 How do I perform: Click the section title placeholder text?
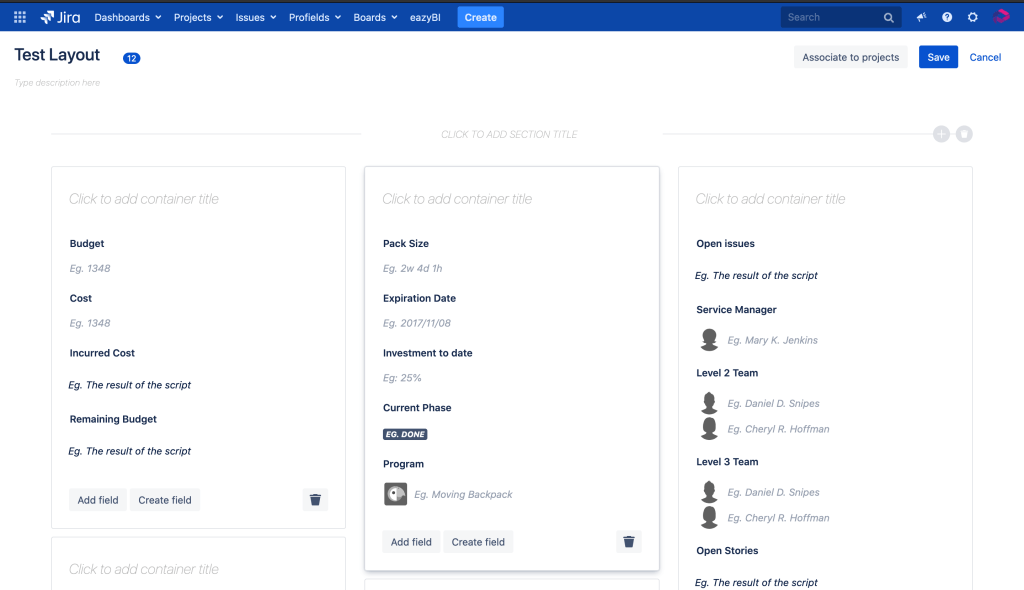509,134
